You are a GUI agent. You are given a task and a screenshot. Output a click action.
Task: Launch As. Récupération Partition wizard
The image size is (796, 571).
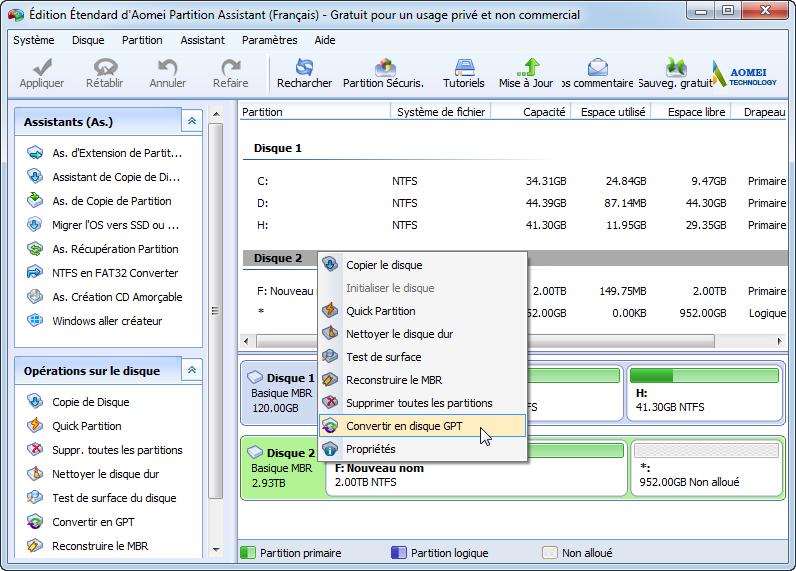click(103, 249)
